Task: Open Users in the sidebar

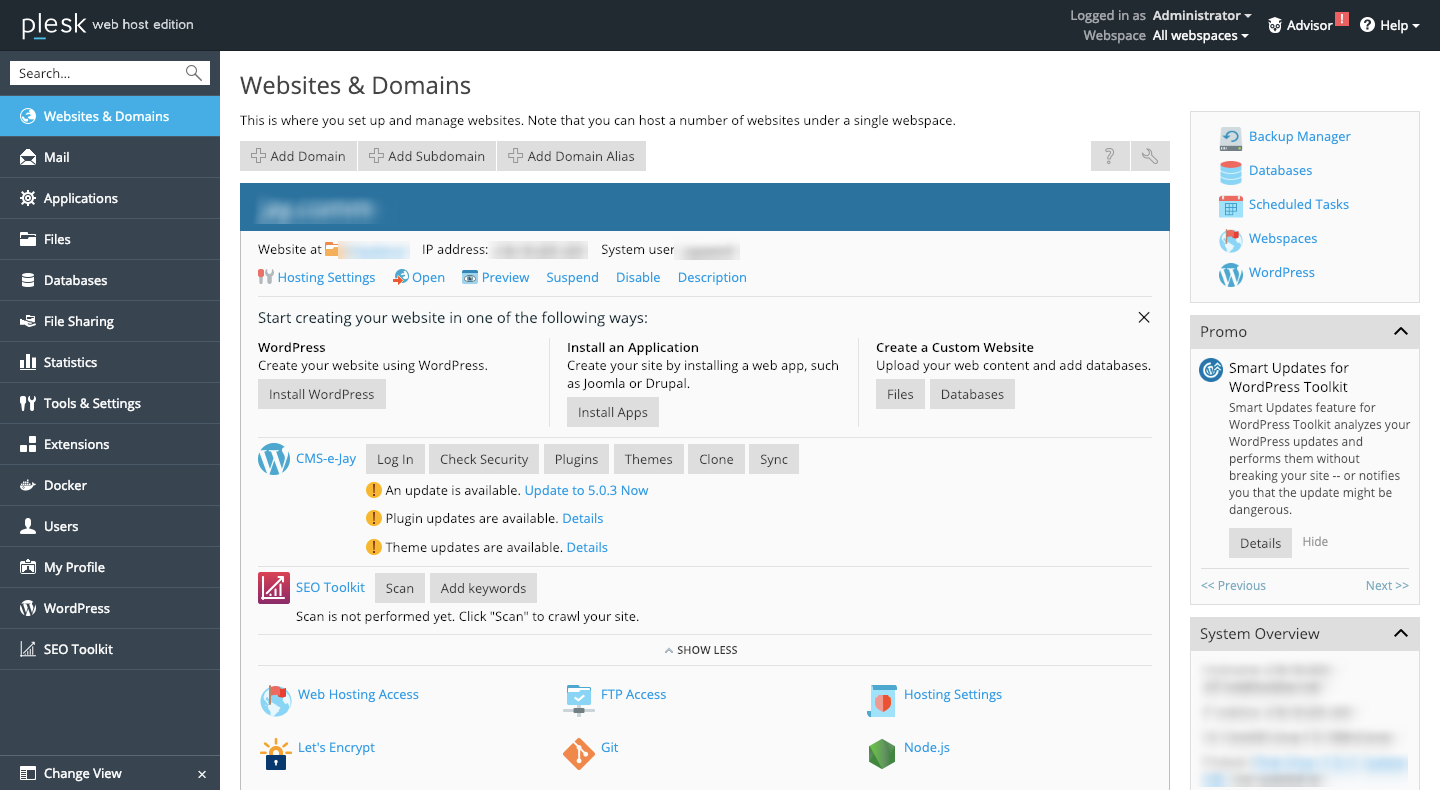Action: click(x=110, y=526)
